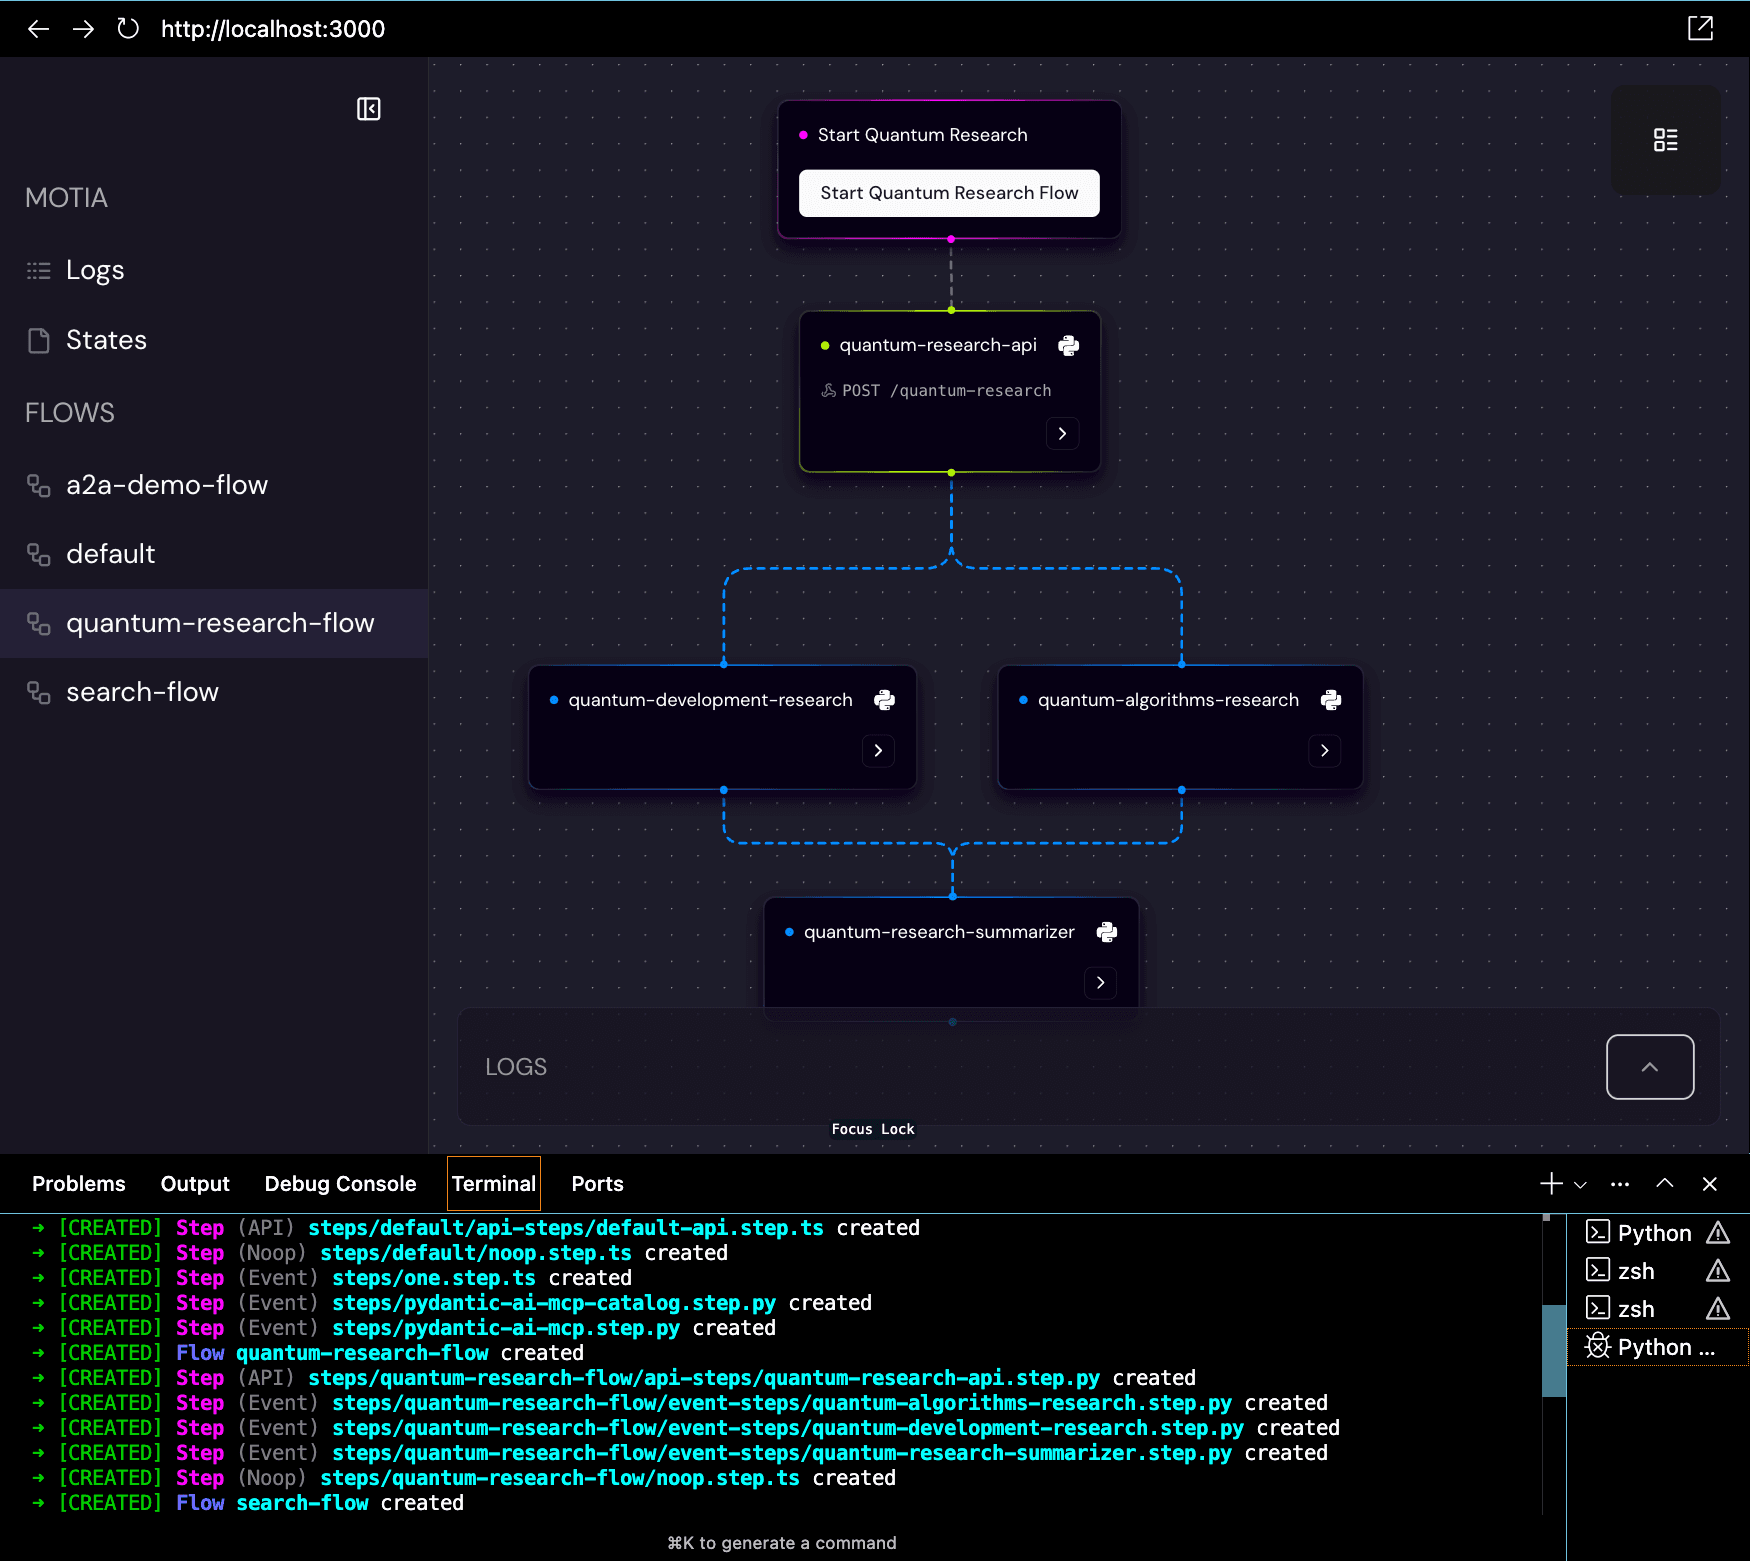Click Start Quantum Research Flow button

pos(949,193)
